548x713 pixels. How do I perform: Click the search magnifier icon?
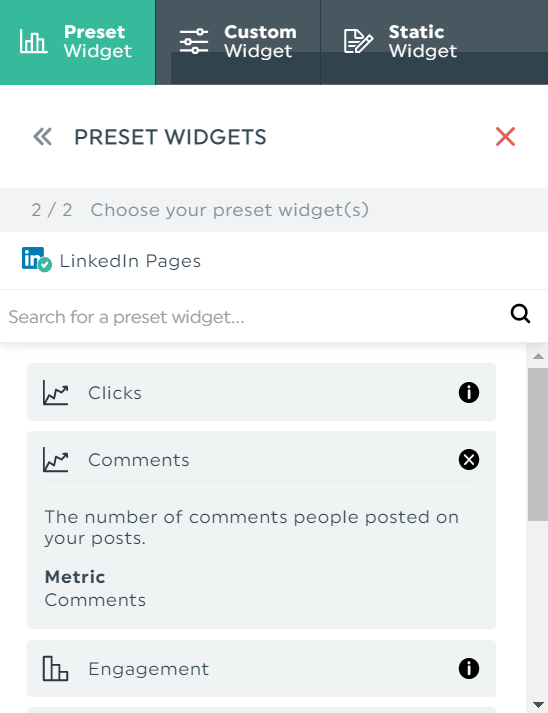(x=520, y=314)
